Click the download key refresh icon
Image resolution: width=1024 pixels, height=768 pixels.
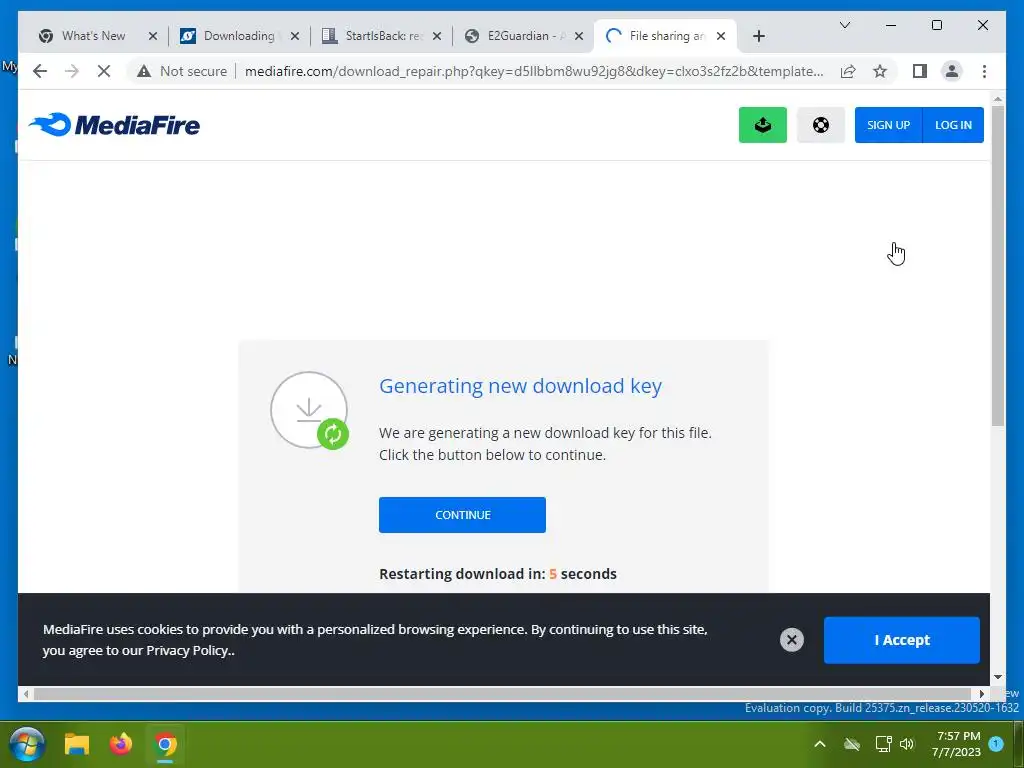pos(333,434)
